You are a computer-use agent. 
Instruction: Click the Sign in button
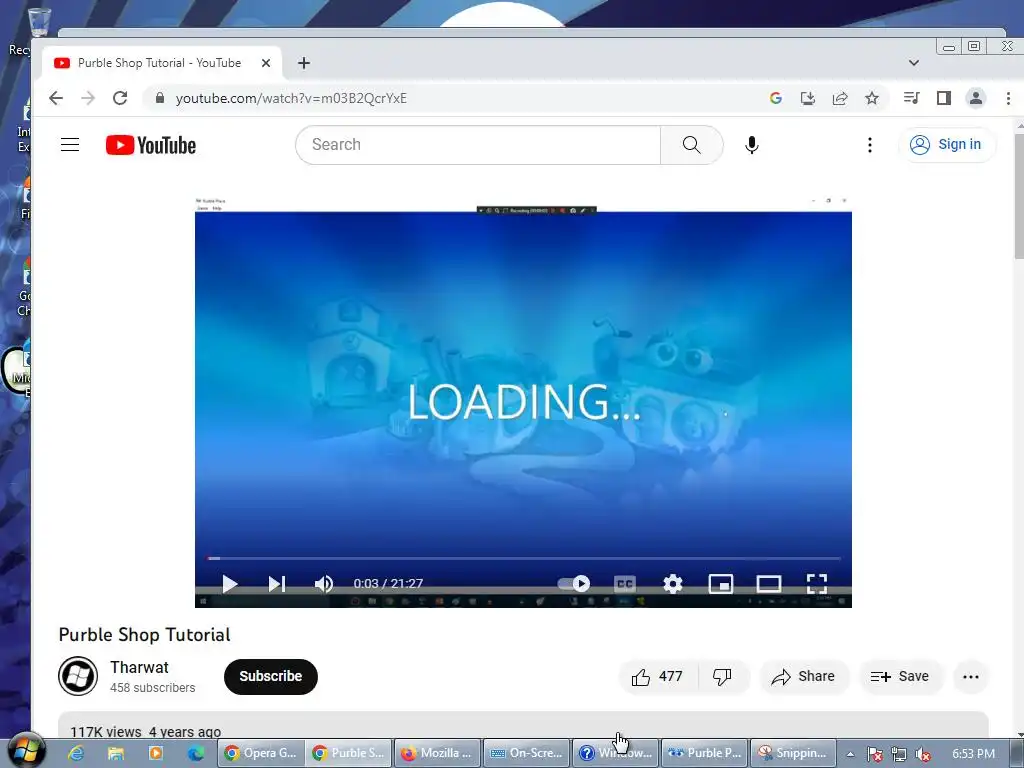click(947, 144)
